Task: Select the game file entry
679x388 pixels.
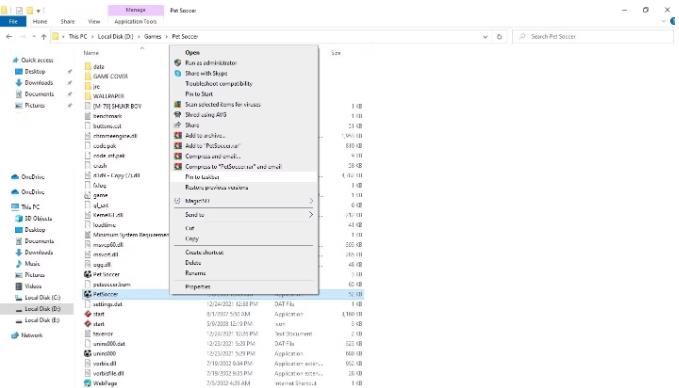Action: 100,196
